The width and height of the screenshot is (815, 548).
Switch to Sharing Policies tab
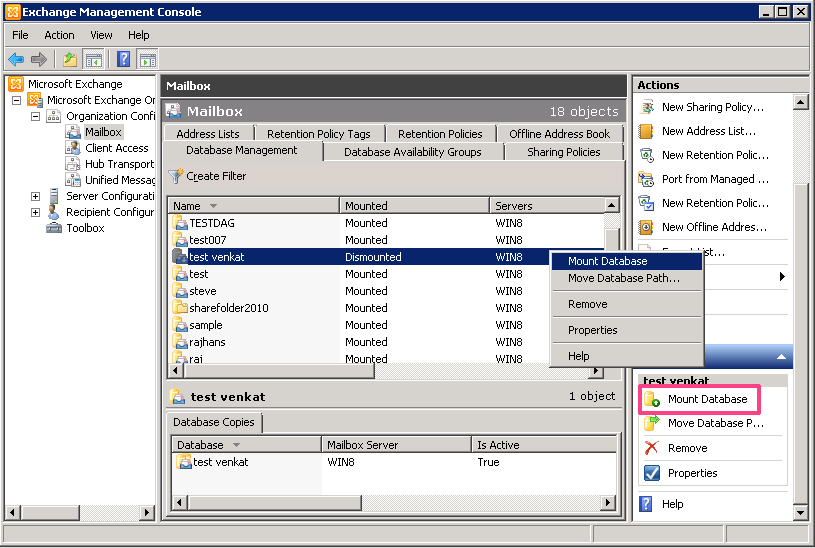(x=564, y=152)
